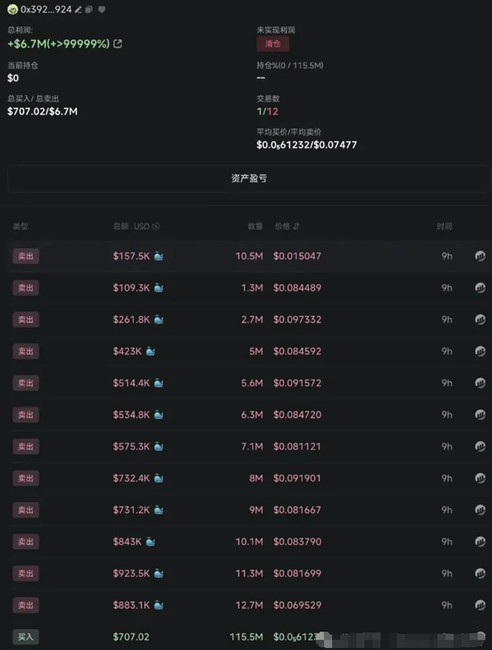Open the share link icon beside +$6.7M profit
The image size is (492, 650).
118,44
